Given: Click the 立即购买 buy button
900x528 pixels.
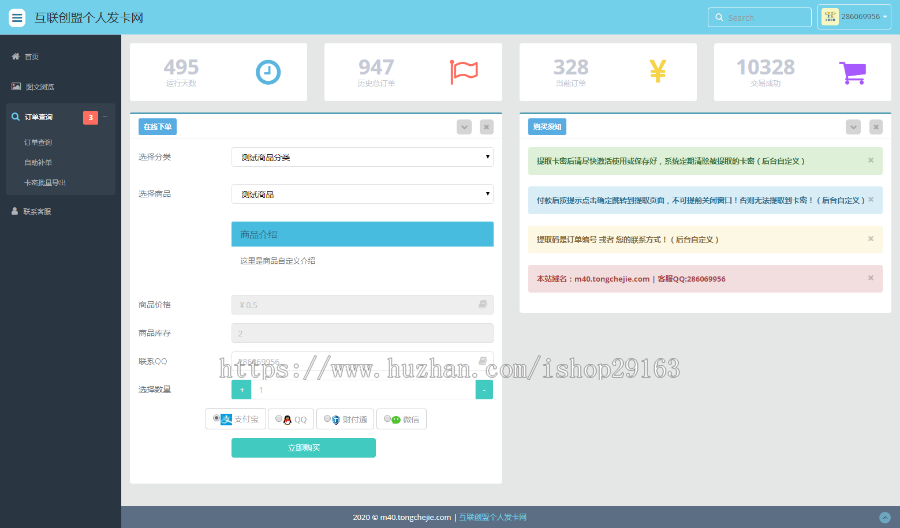Looking at the screenshot, I should click(304, 448).
